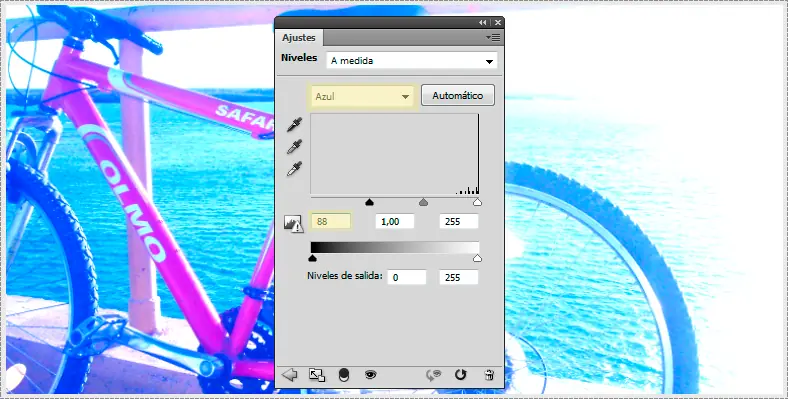The width and height of the screenshot is (788, 399).
Task: Click the output white level slider
Action: 477,258
